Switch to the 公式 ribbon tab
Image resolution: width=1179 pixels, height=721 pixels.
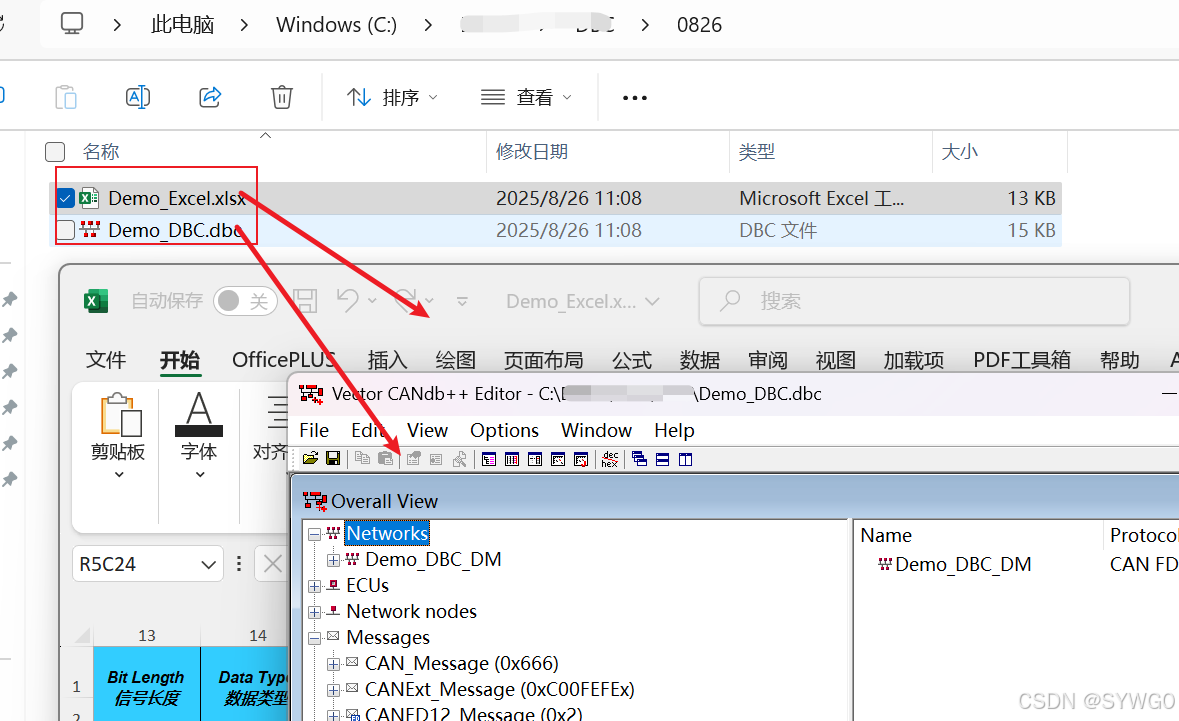[x=632, y=360]
